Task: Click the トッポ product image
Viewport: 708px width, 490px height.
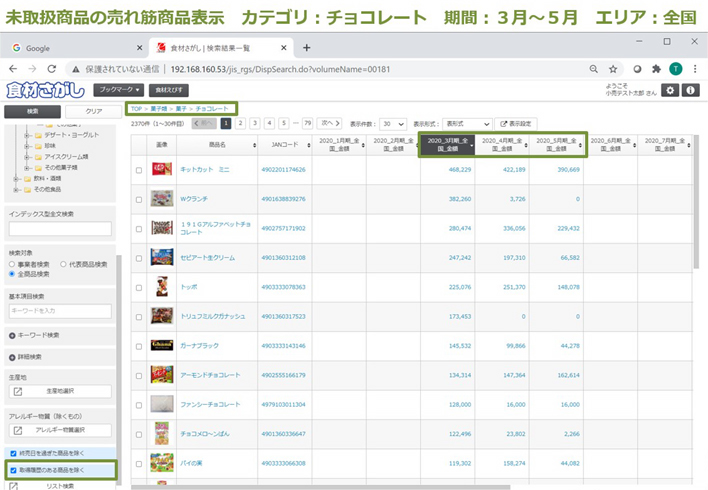Action: coord(162,287)
